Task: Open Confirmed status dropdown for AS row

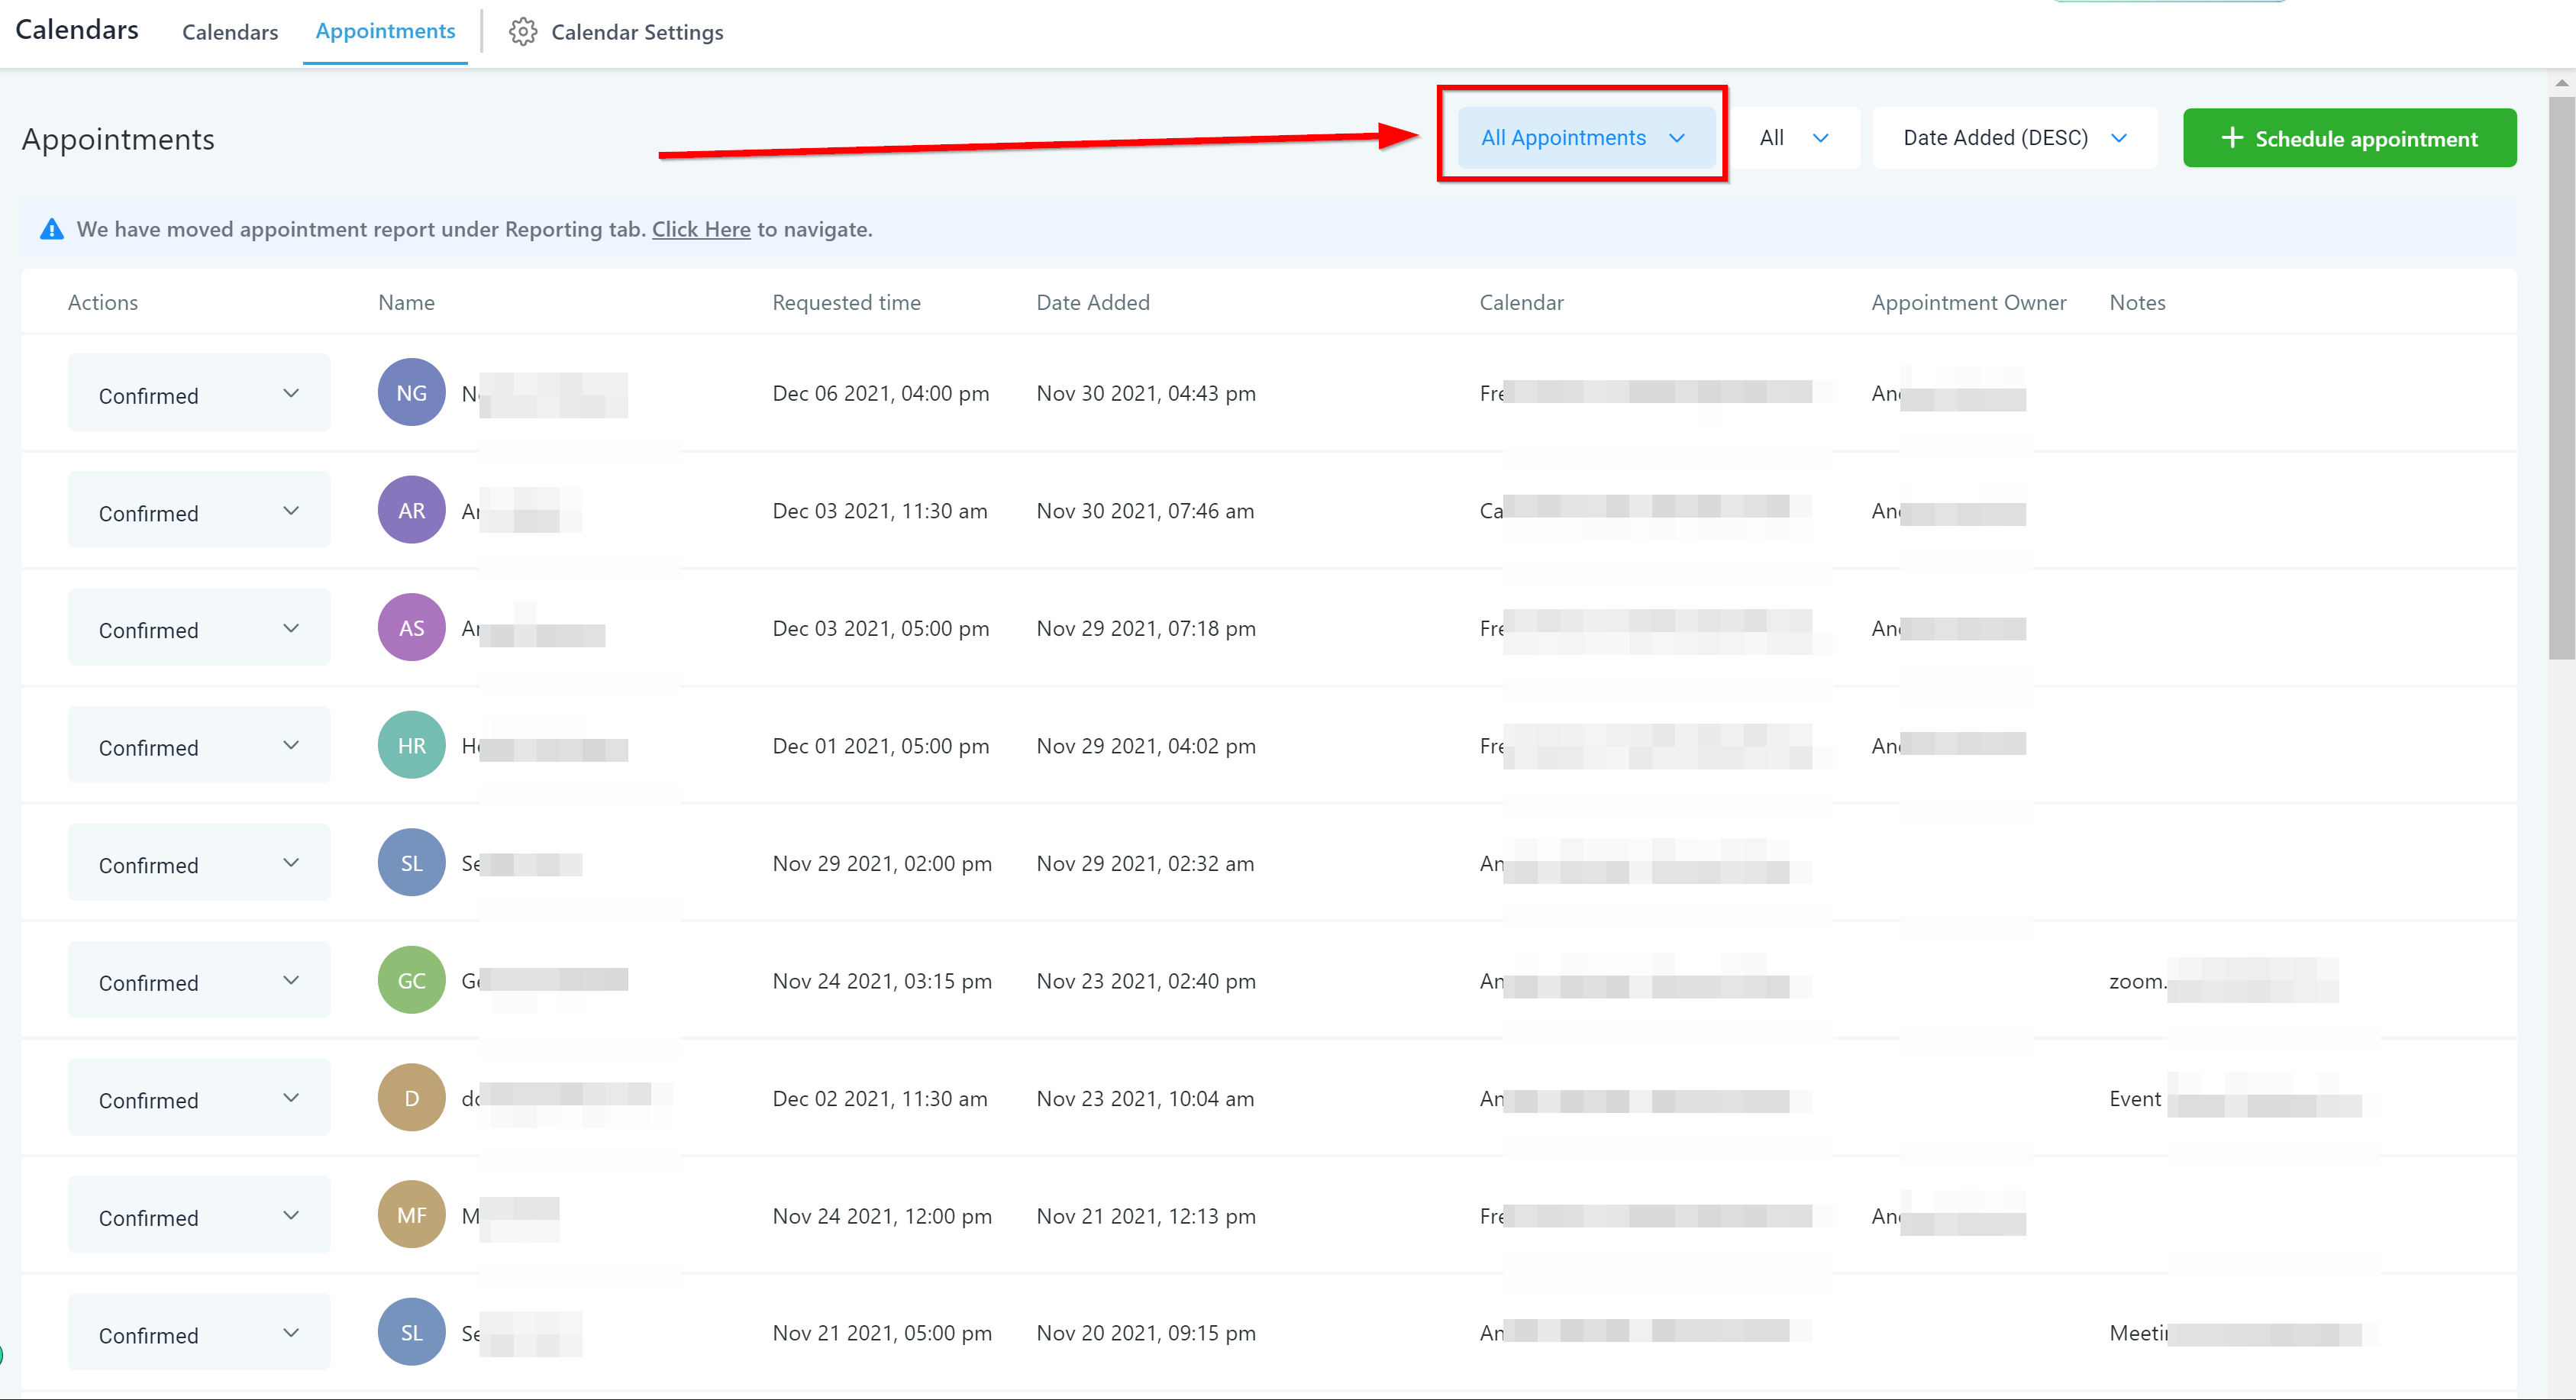Action: pyautogui.click(x=198, y=629)
